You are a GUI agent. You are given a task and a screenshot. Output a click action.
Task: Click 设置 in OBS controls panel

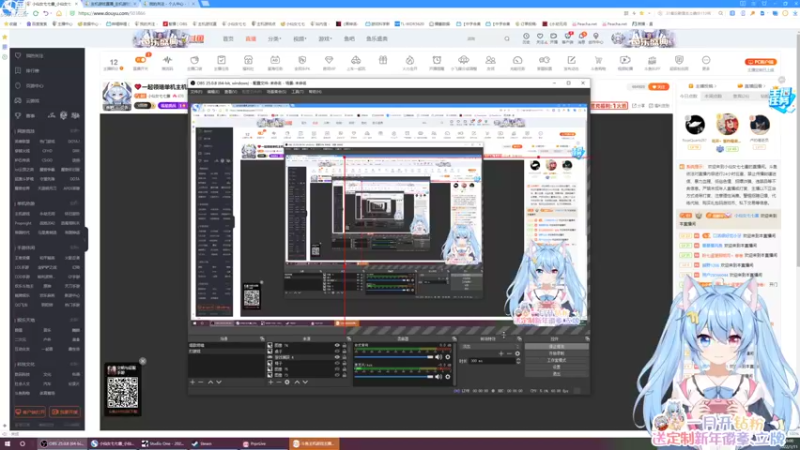[x=557, y=367]
